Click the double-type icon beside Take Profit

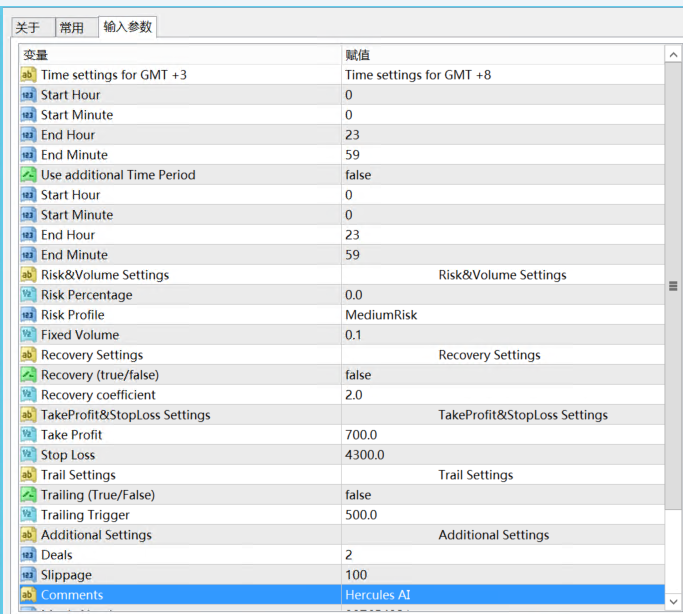(28, 435)
